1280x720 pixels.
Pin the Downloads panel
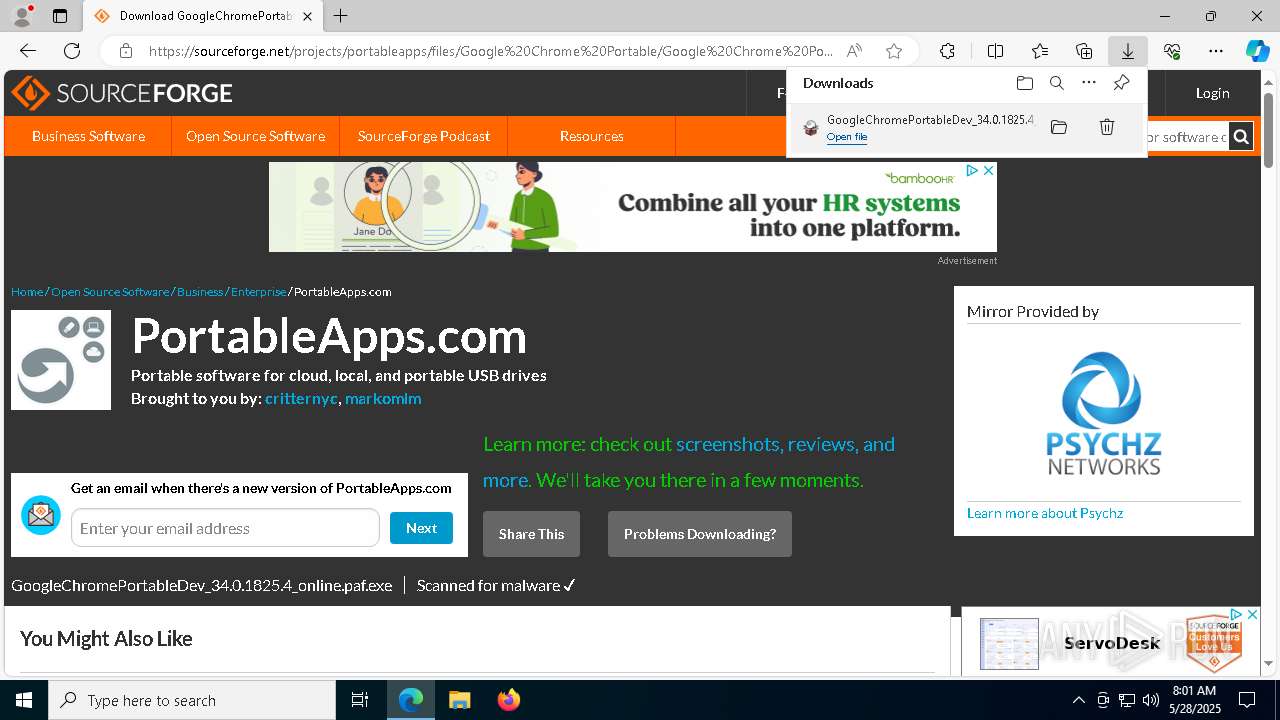(x=1122, y=83)
